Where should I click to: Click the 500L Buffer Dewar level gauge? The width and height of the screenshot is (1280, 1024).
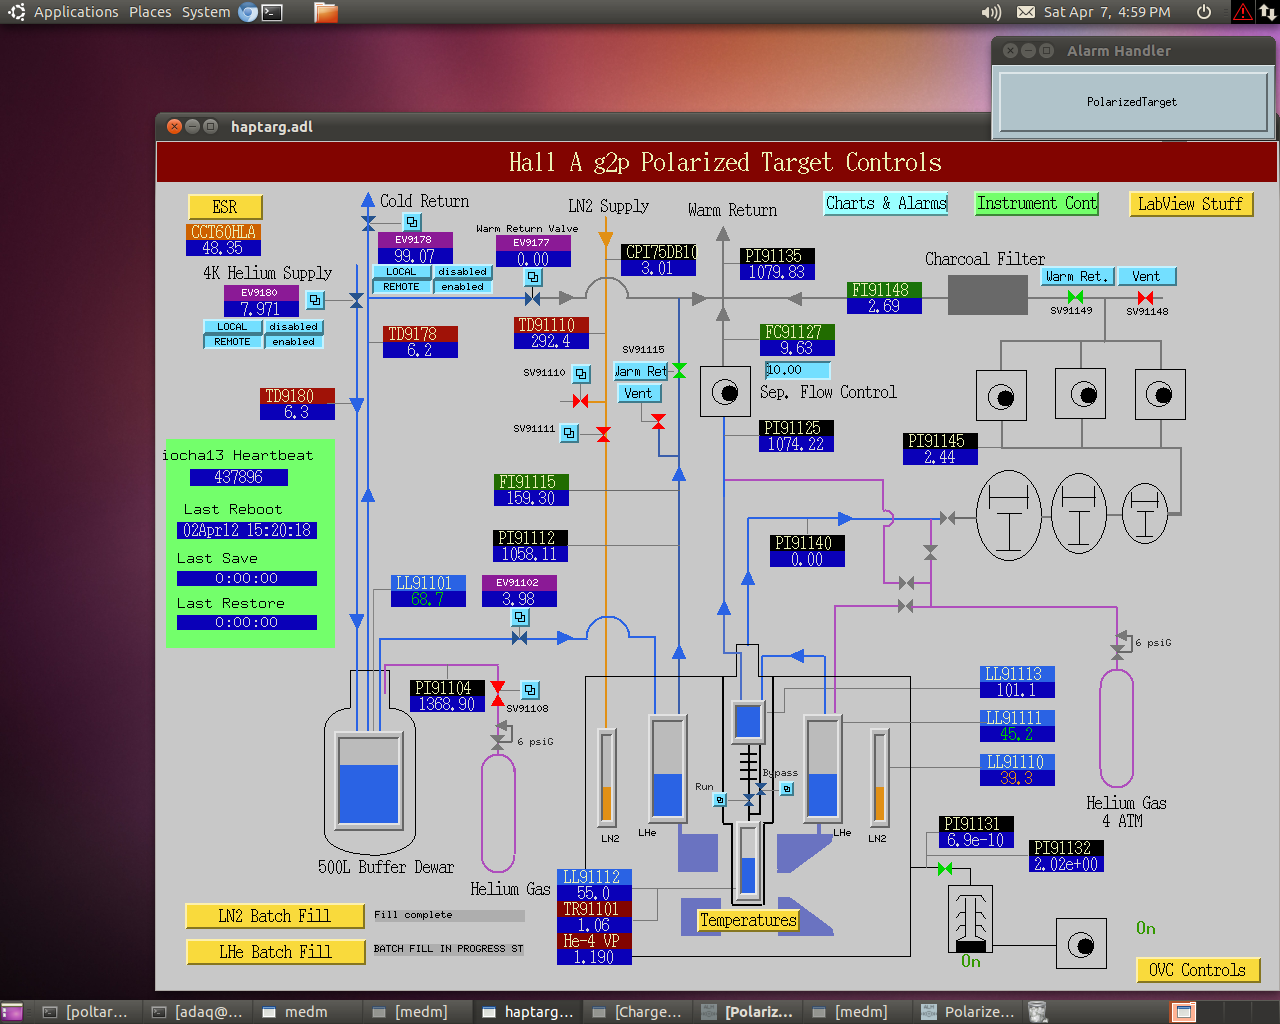point(369,781)
